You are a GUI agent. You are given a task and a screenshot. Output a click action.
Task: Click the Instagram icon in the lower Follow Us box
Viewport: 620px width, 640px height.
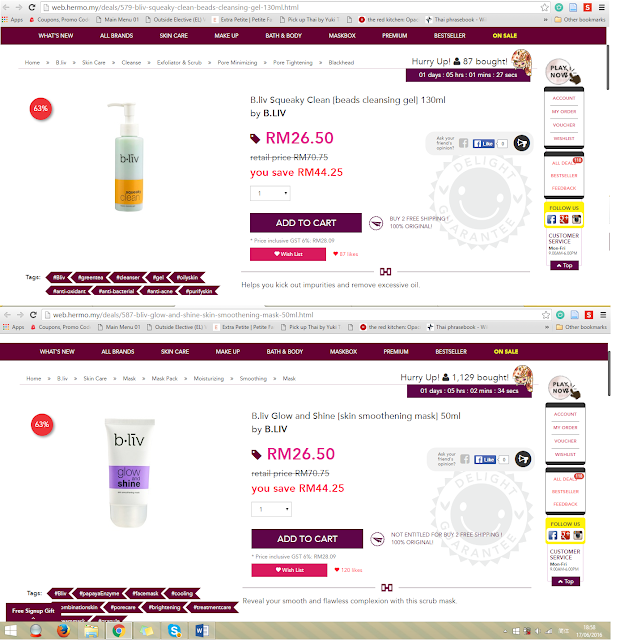578,535
